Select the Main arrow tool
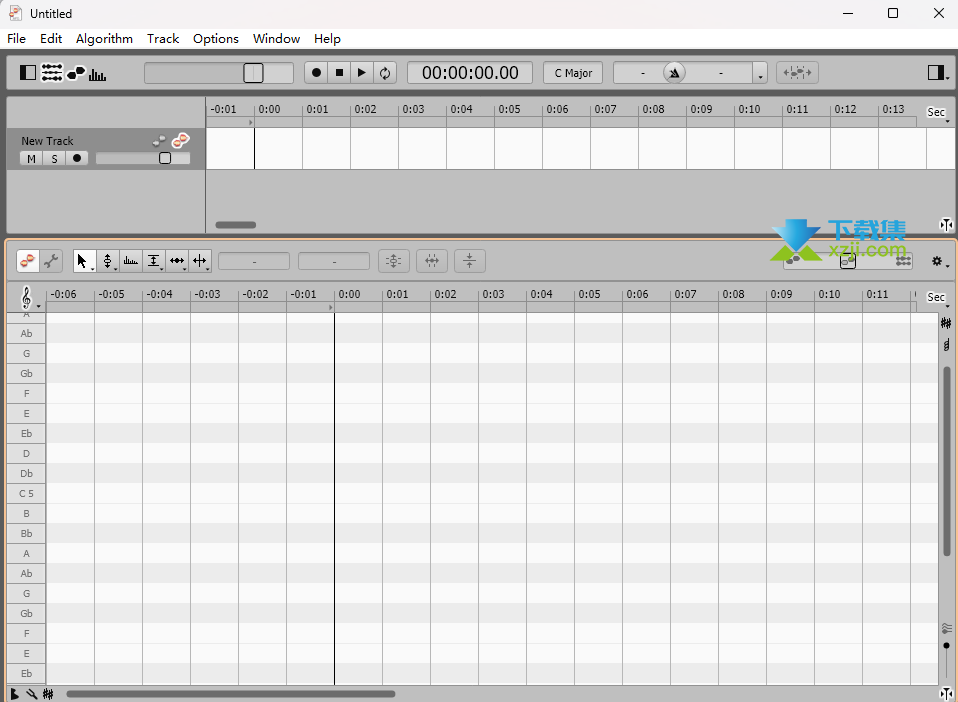 tap(84, 261)
